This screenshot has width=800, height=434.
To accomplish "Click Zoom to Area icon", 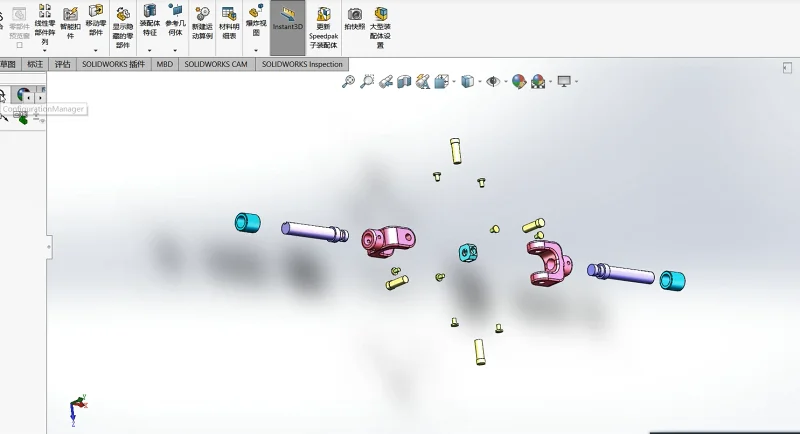I will 367,81.
